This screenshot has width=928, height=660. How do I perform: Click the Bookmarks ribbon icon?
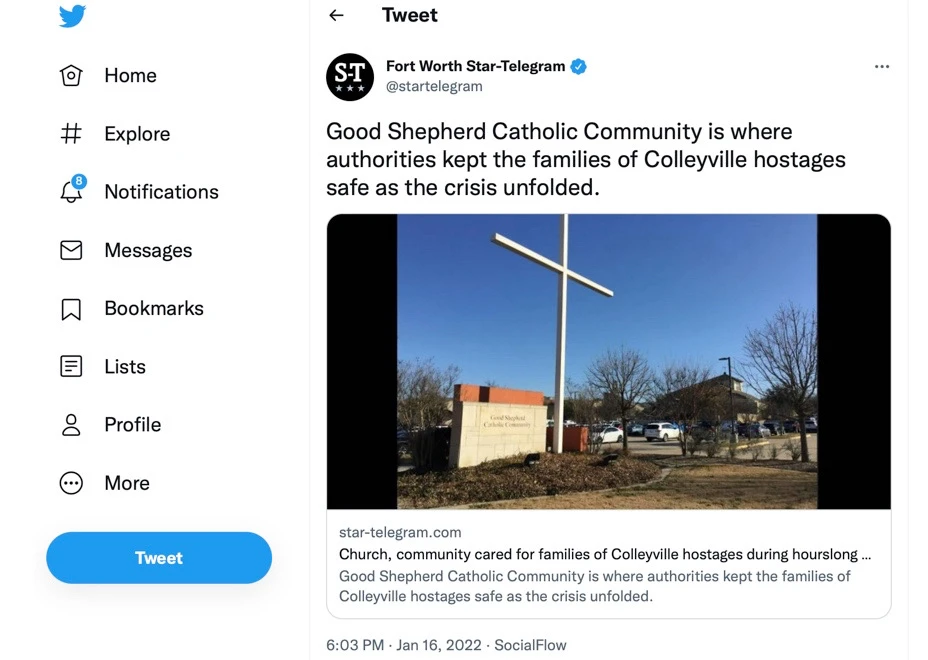[x=71, y=309]
